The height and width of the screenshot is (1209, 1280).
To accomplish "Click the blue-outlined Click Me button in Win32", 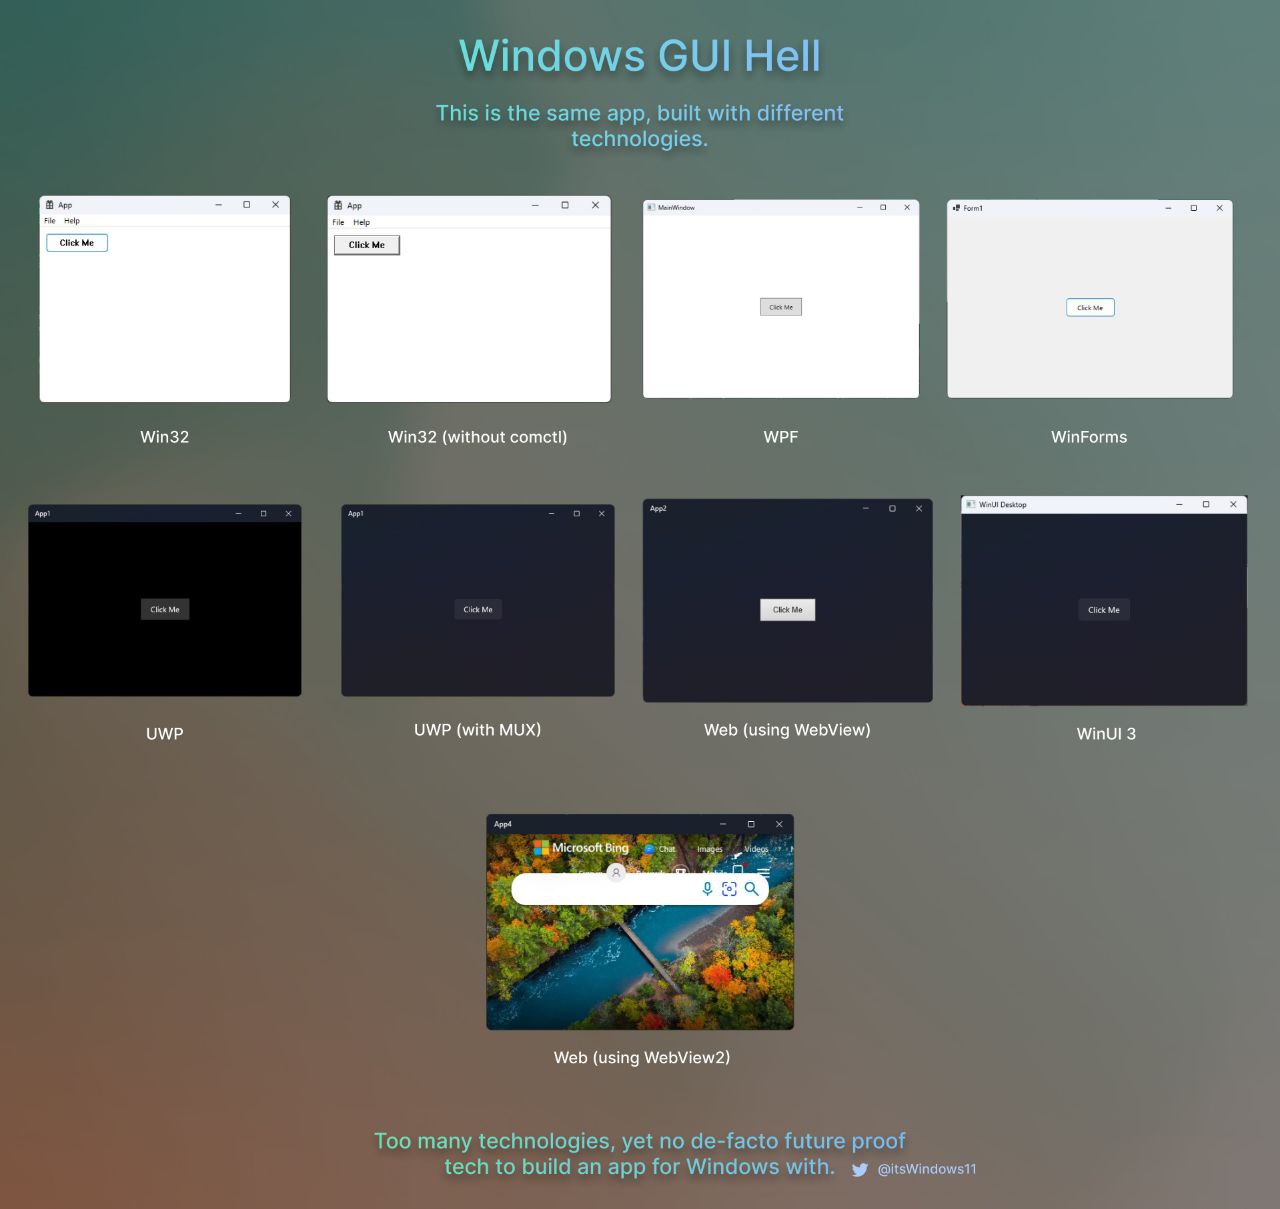I will click(77, 243).
